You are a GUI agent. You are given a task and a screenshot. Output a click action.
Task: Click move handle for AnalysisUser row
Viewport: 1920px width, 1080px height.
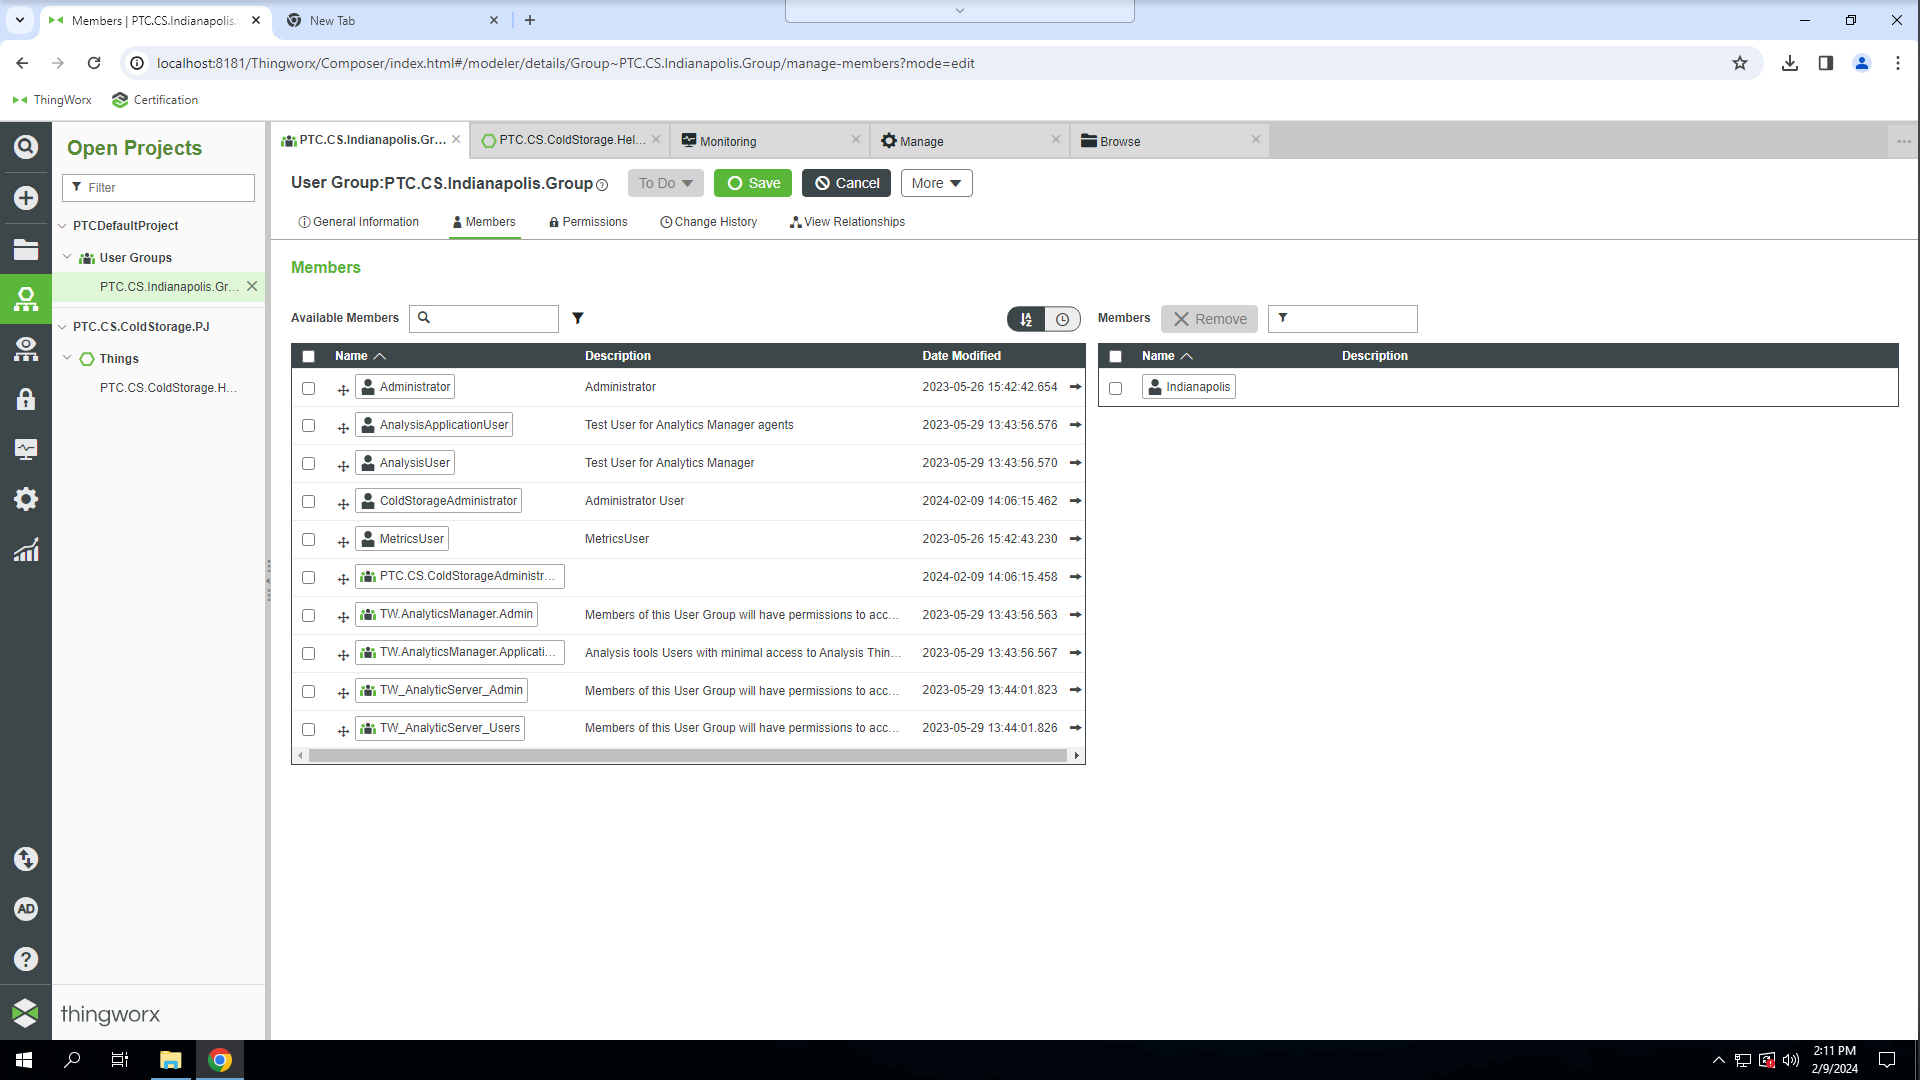click(343, 465)
